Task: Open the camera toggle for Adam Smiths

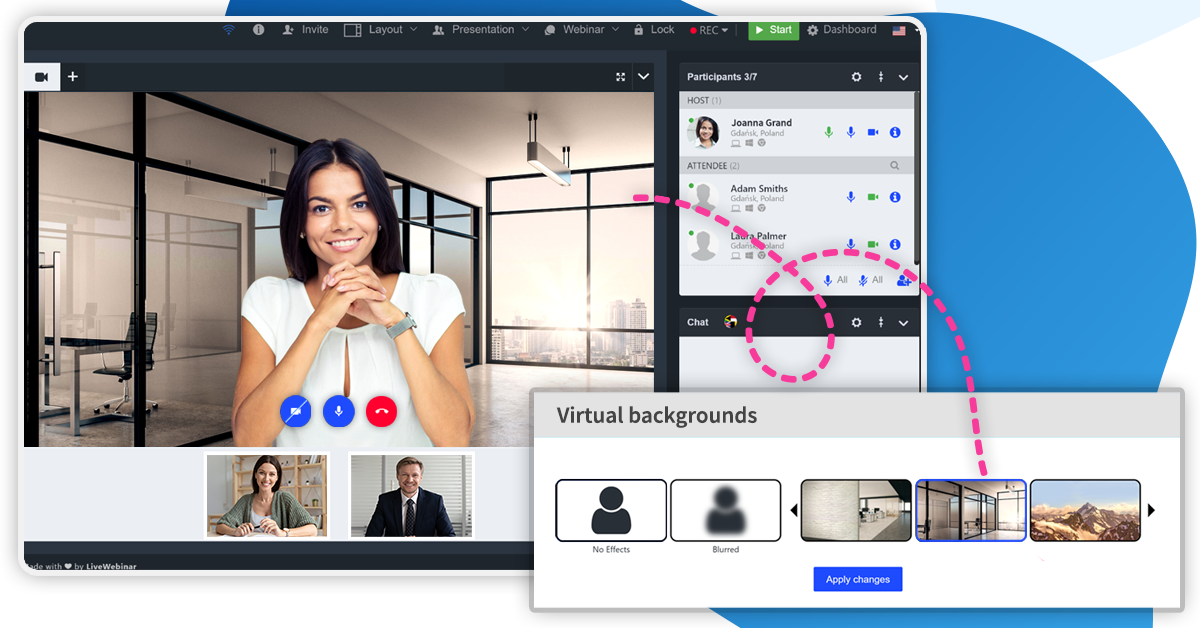Action: point(873,196)
